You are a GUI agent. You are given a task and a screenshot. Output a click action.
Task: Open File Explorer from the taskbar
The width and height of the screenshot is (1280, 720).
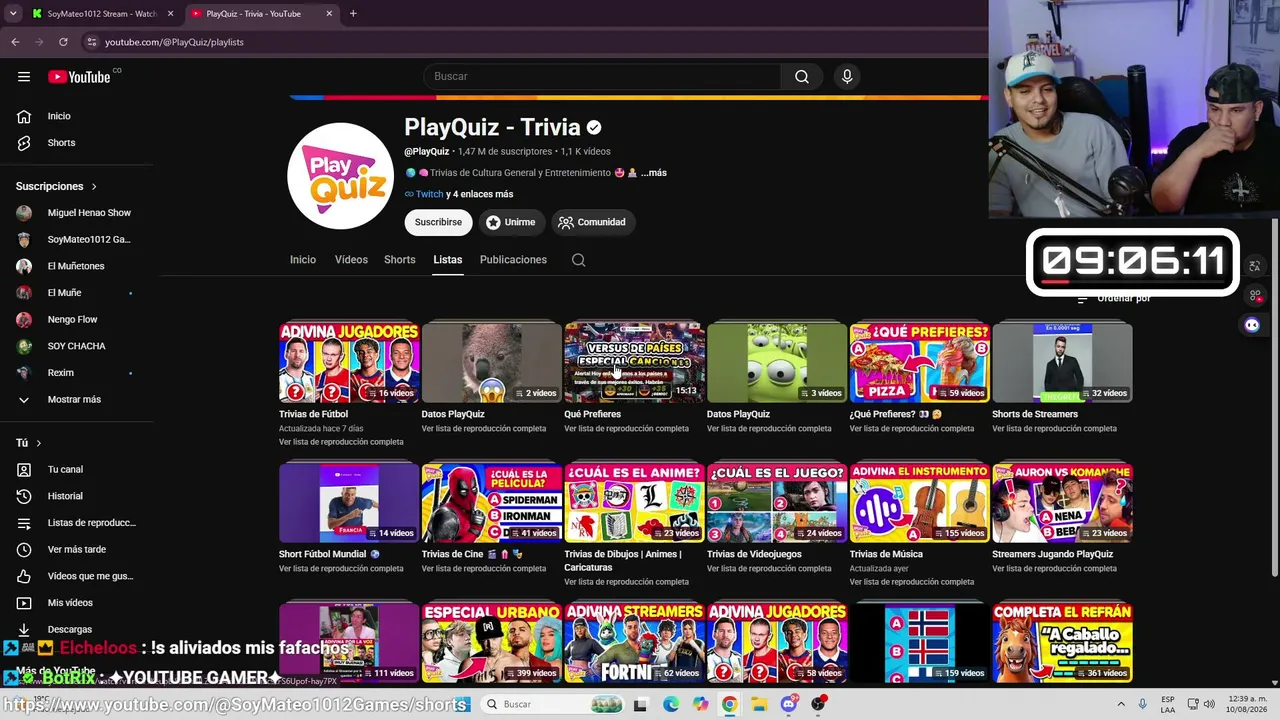pyautogui.click(x=759, y=704)
